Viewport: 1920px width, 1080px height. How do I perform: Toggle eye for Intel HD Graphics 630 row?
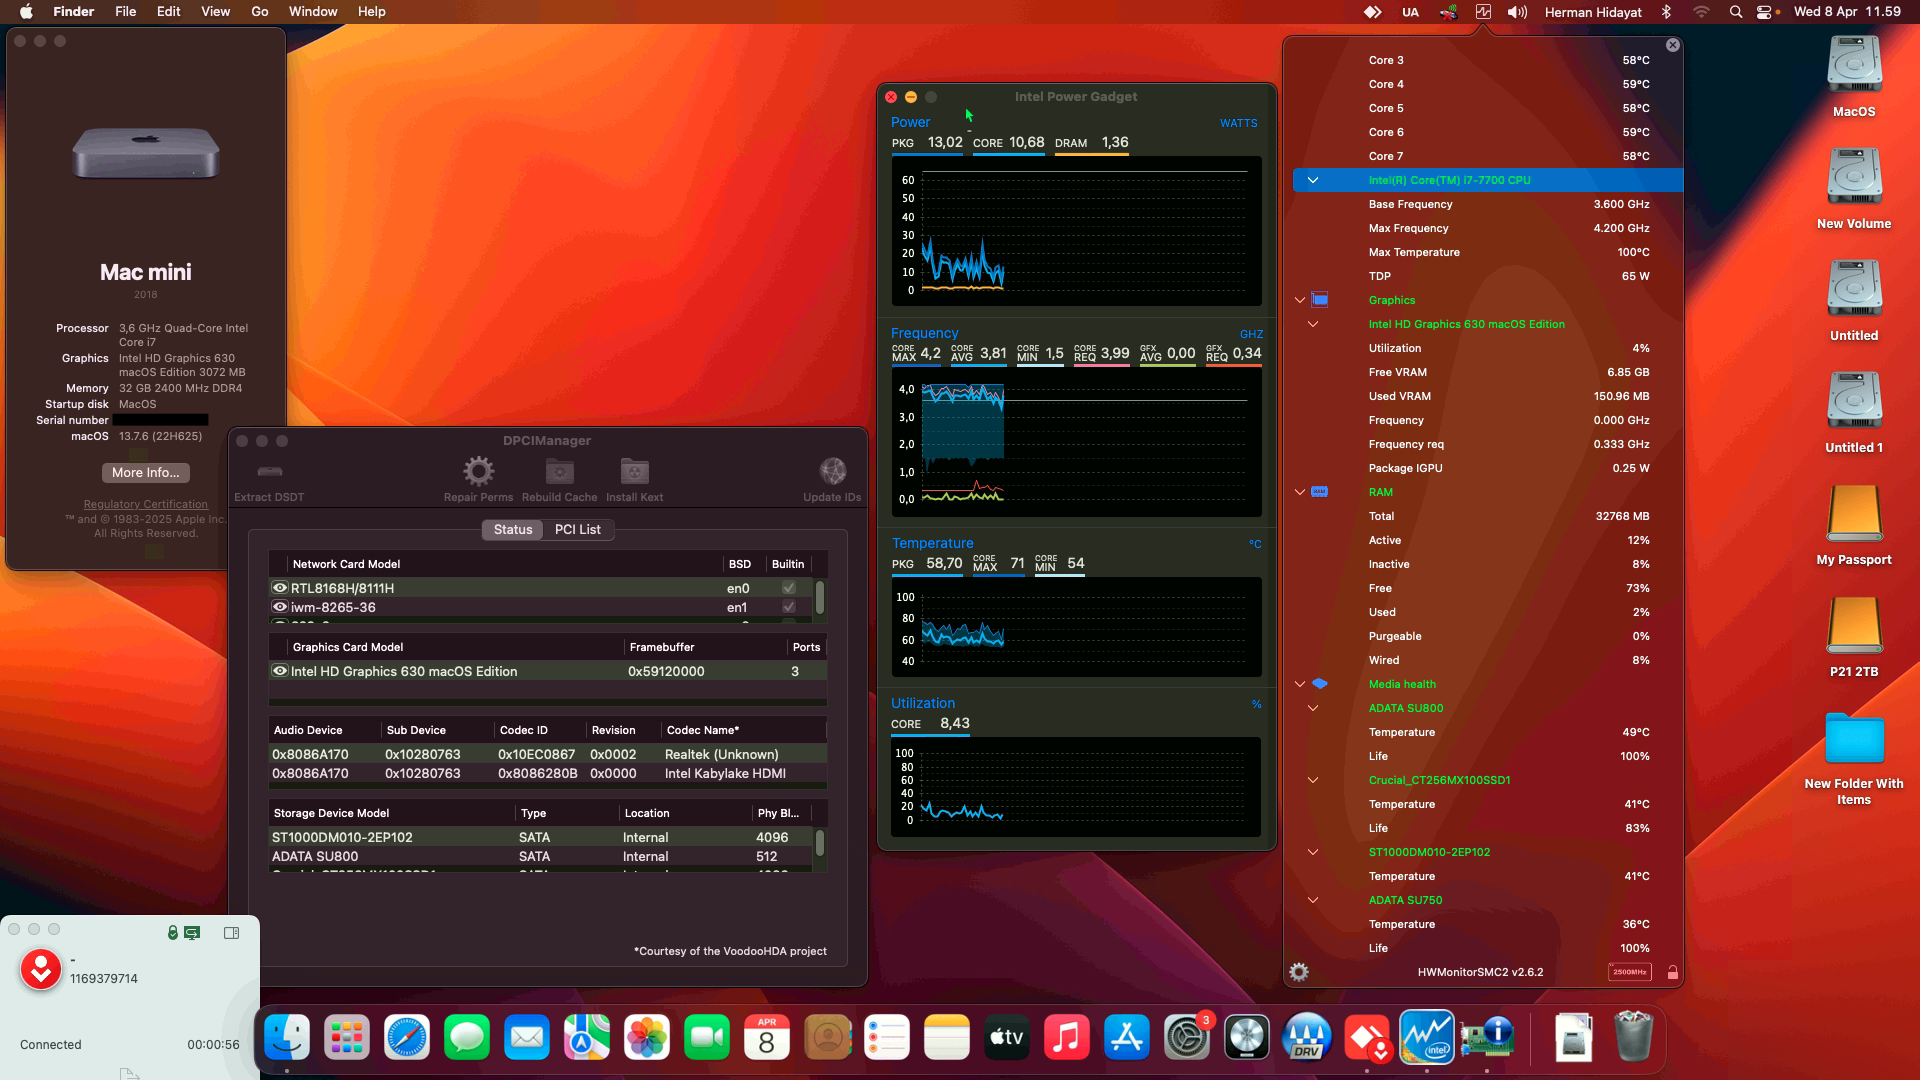(x=280, y=671)
